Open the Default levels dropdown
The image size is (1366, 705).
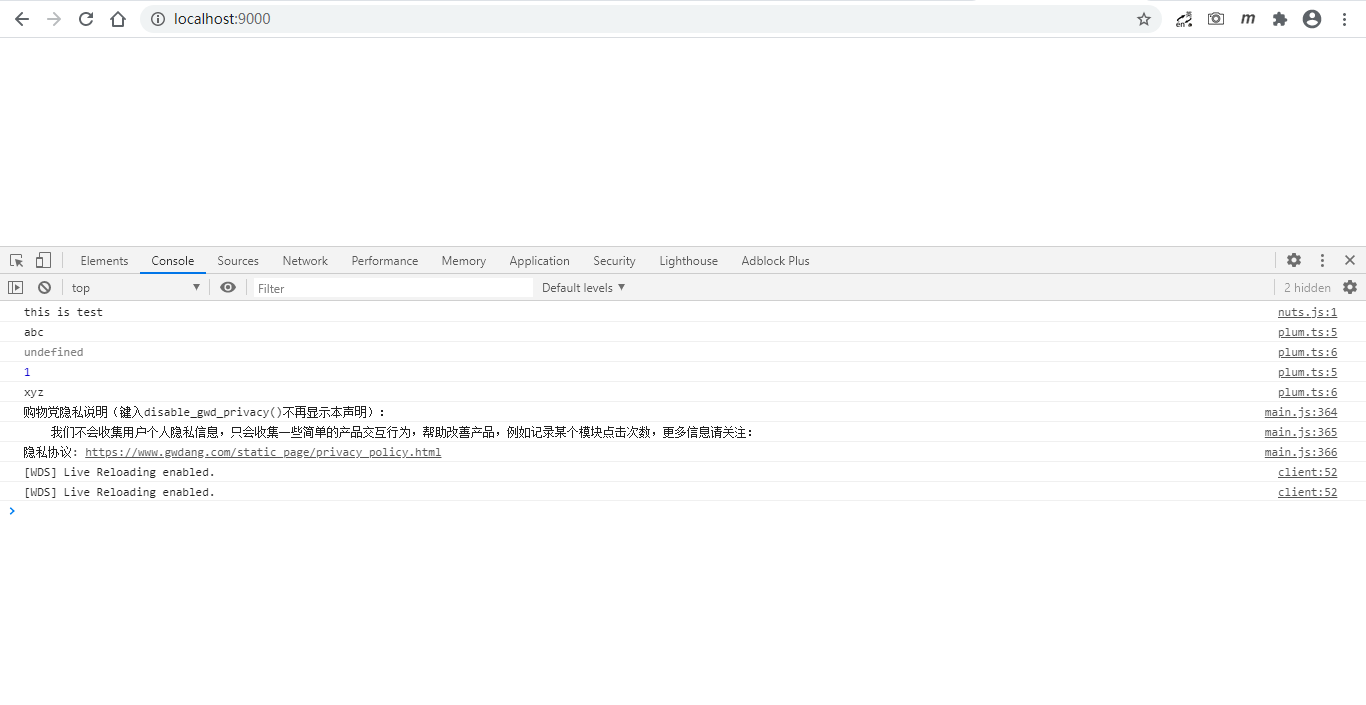583,287
